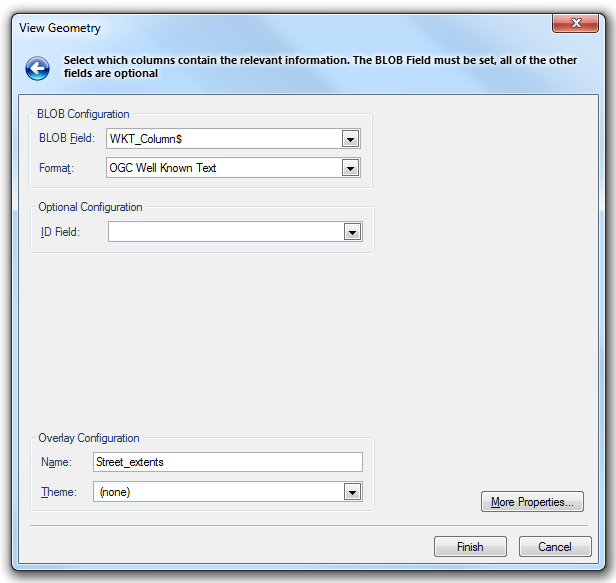Click the Optional Configuration group heading

90,207
